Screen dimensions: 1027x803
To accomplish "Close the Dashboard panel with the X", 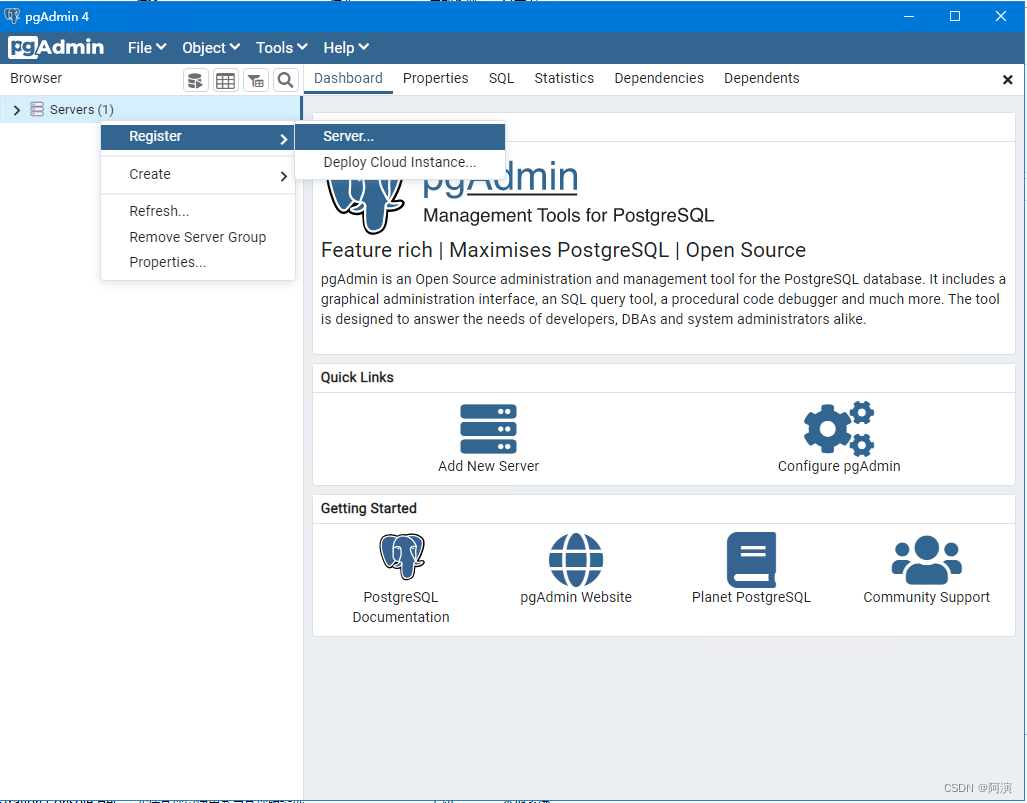I will pyautogui.click(x=1008, y=78).
